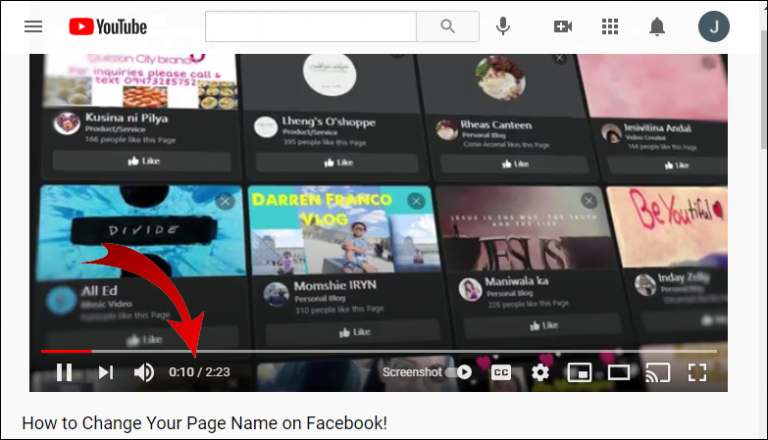
Task: Go to the YouTube home logo
Action: 108,26
